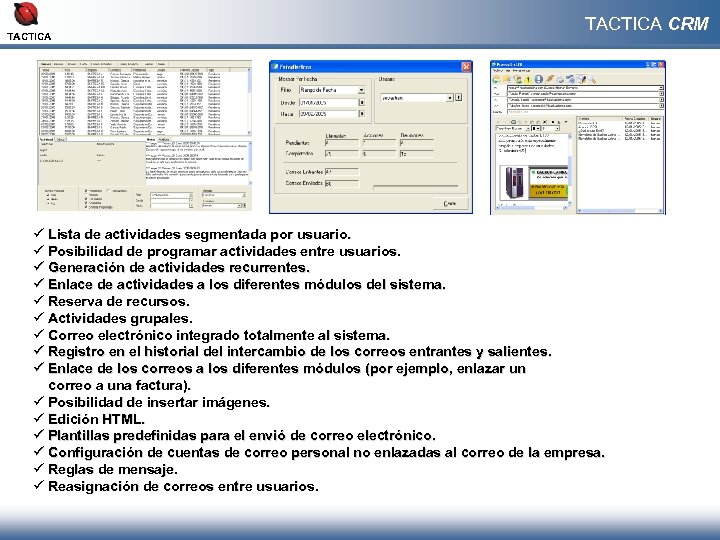The height and width of the screenshot is (540, 720).
Task: Open the Herramientas menu in email window
Action: click(521, 71)
